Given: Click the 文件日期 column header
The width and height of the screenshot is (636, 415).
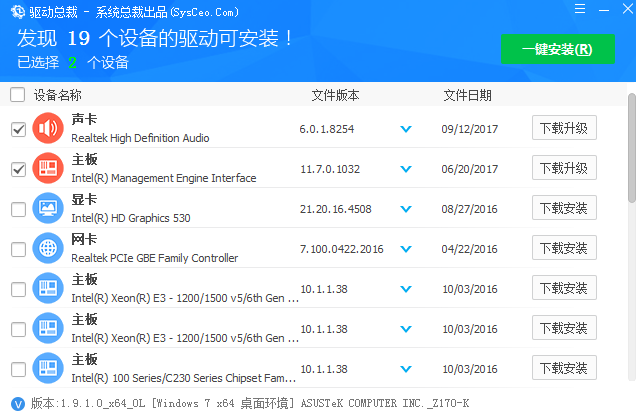Looking at the screenshot, I should (467, 95).
